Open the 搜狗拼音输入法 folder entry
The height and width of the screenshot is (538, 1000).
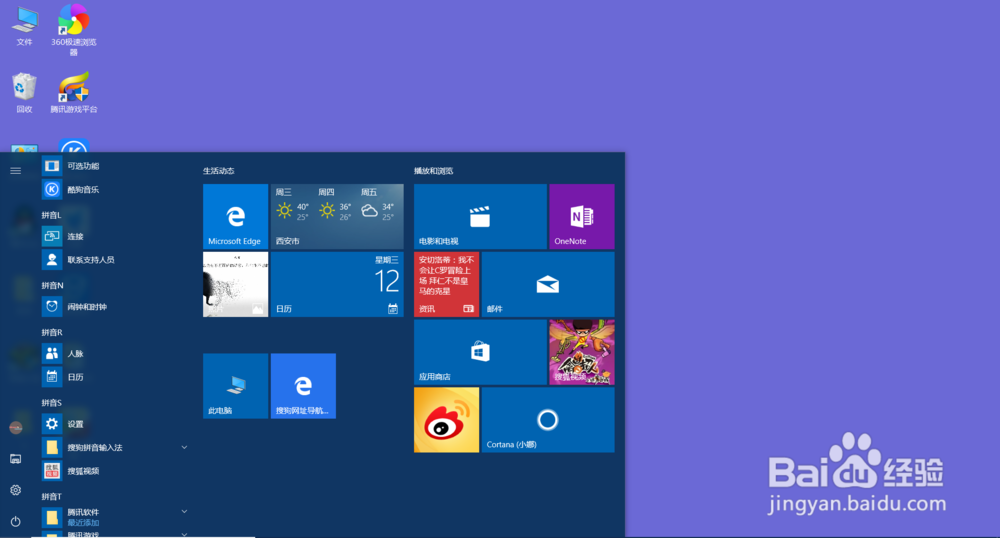pos(115,447)
